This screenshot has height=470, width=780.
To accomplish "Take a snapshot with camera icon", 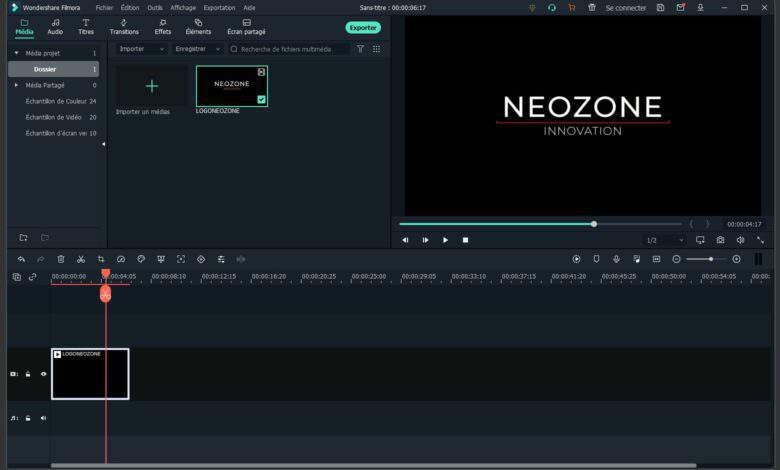I will tap(720, 240).
